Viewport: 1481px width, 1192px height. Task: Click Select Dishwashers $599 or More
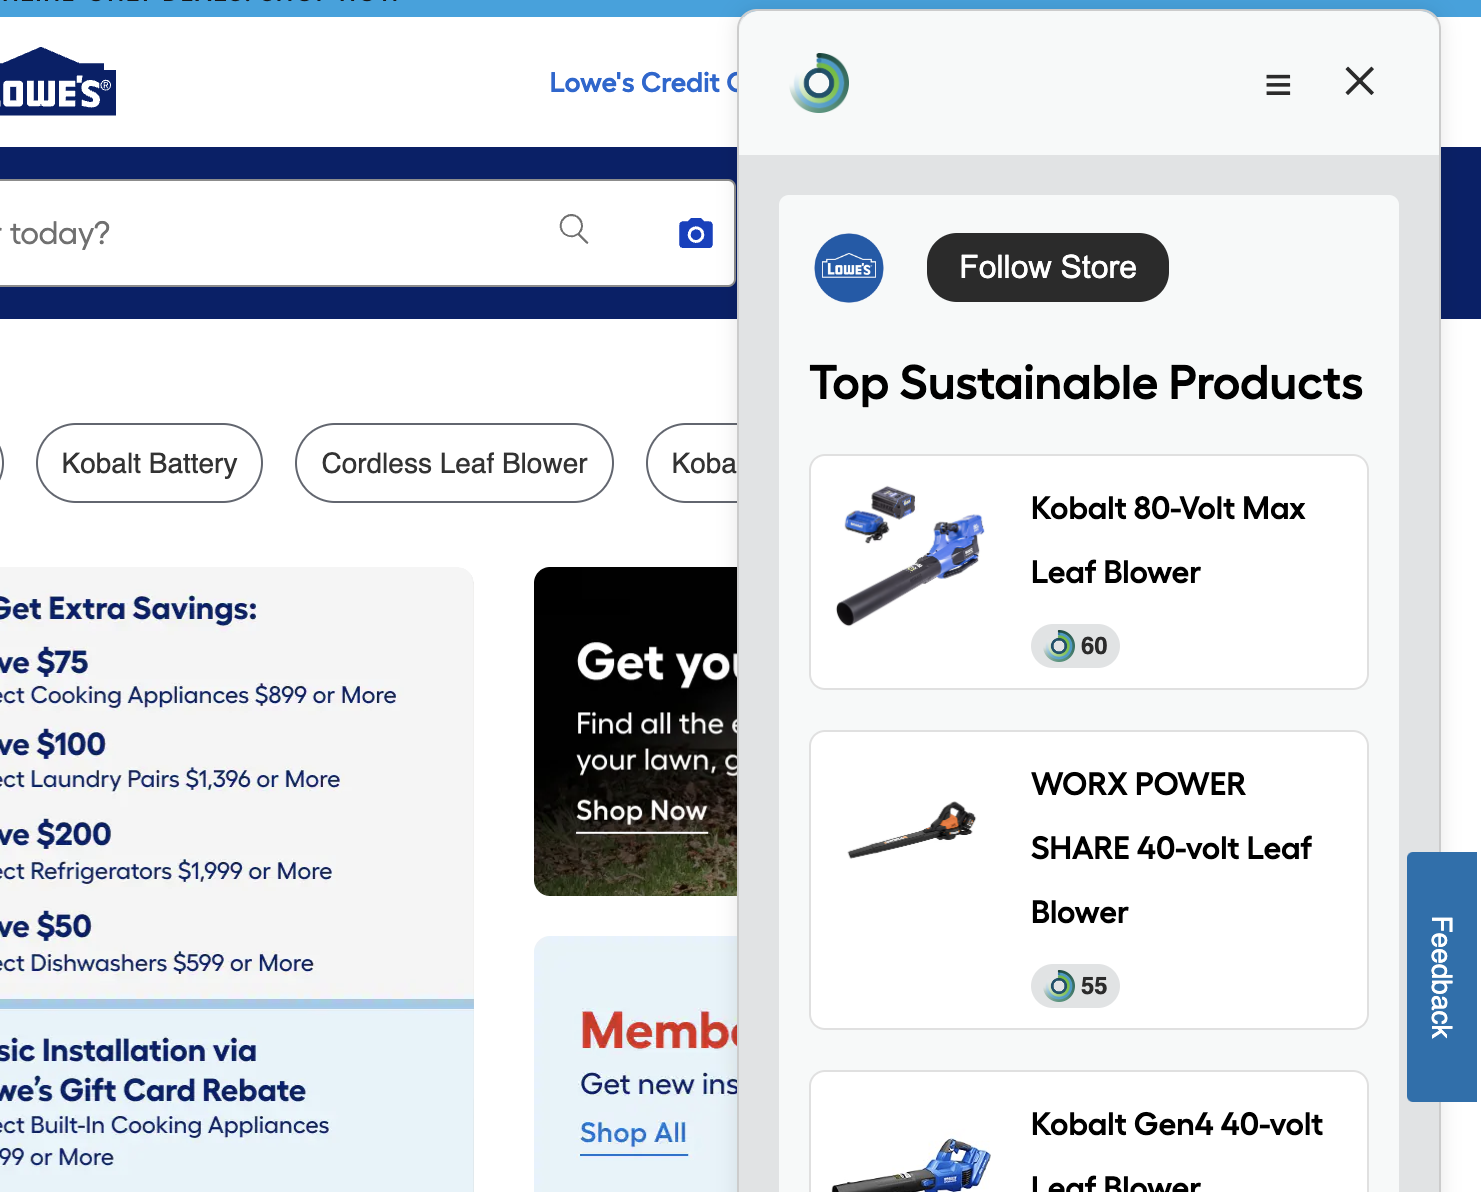click(157, 963)
